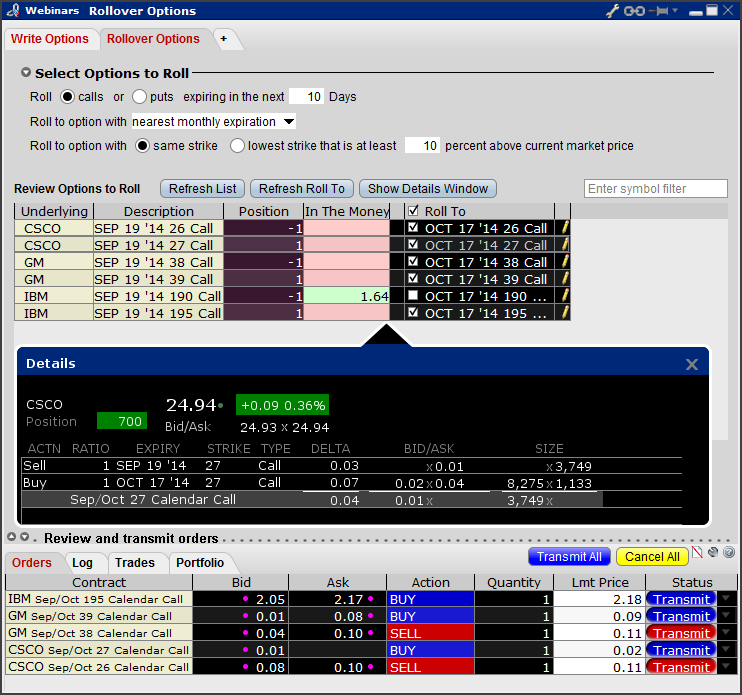Open the Log tab

coord(82,563)
